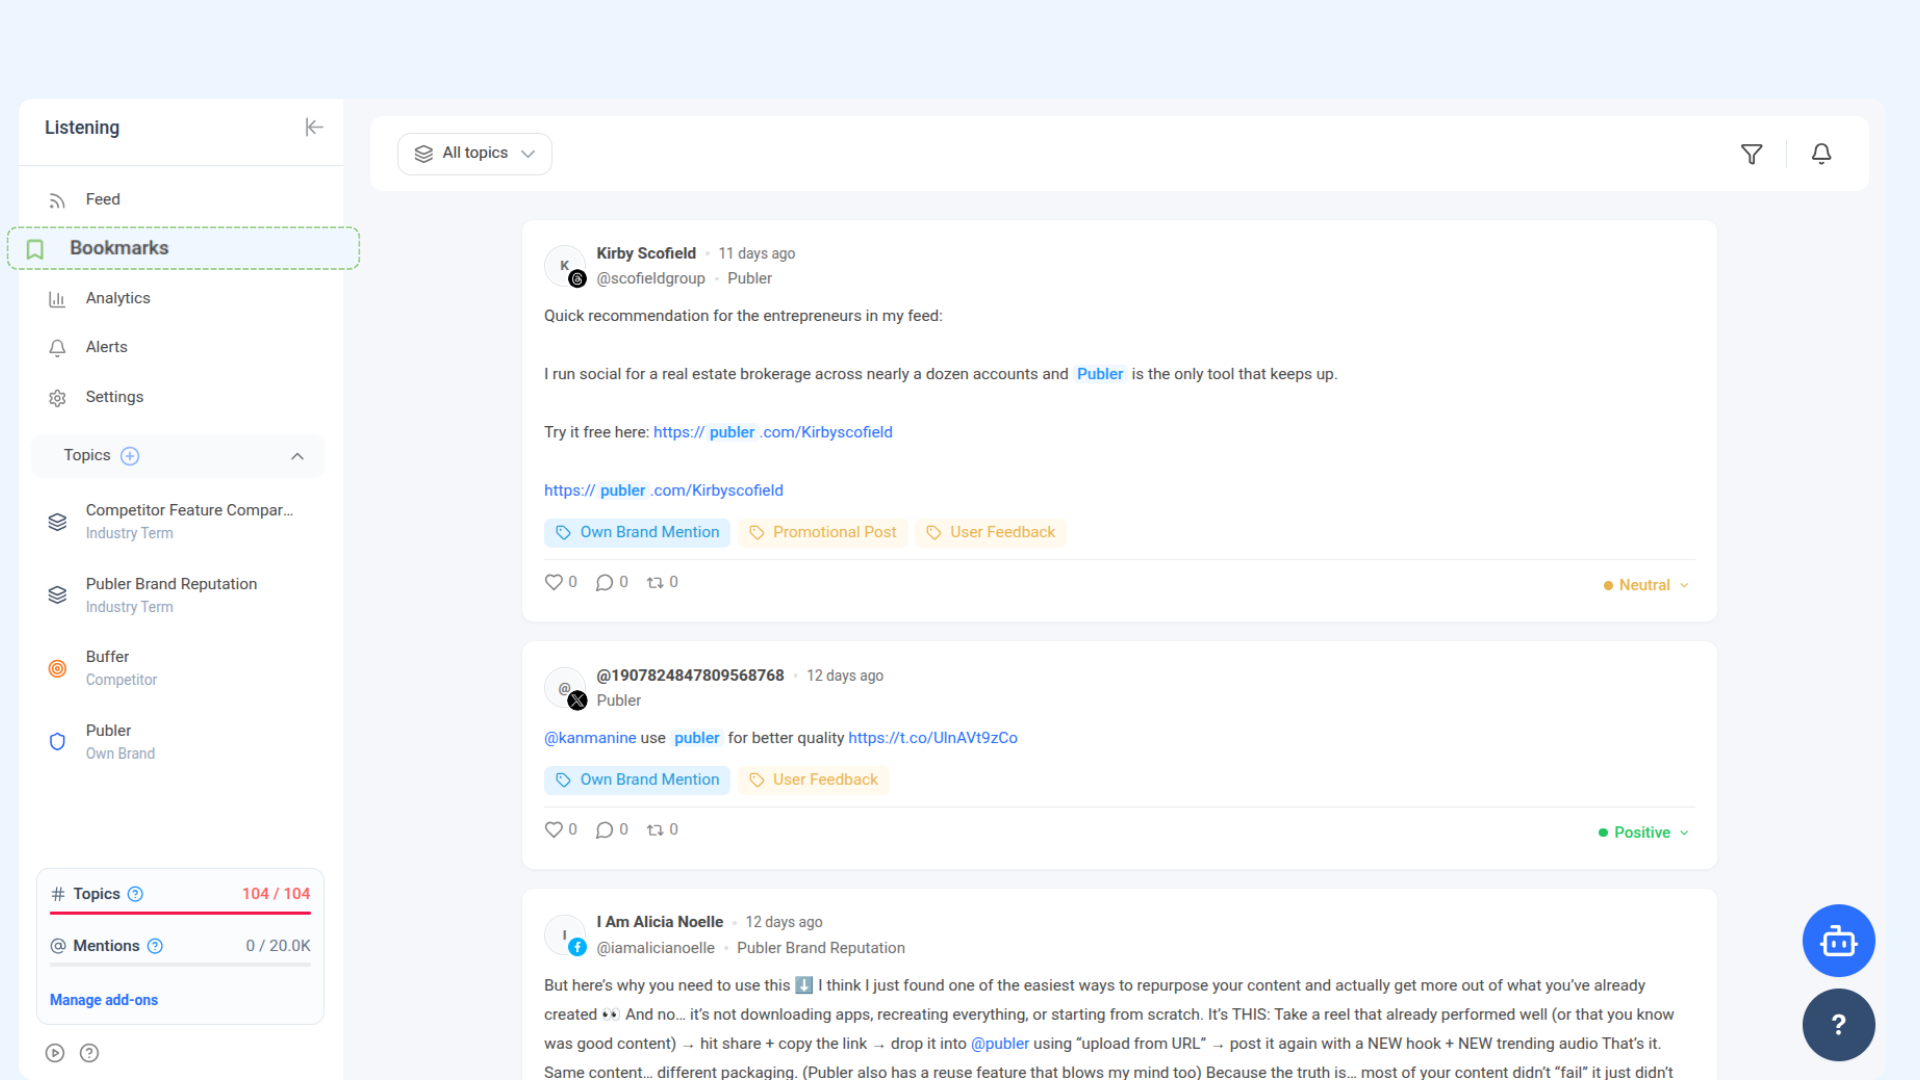
Task: Click the Publer Brand Reputation label on Alicia's post
Action: 821,948
